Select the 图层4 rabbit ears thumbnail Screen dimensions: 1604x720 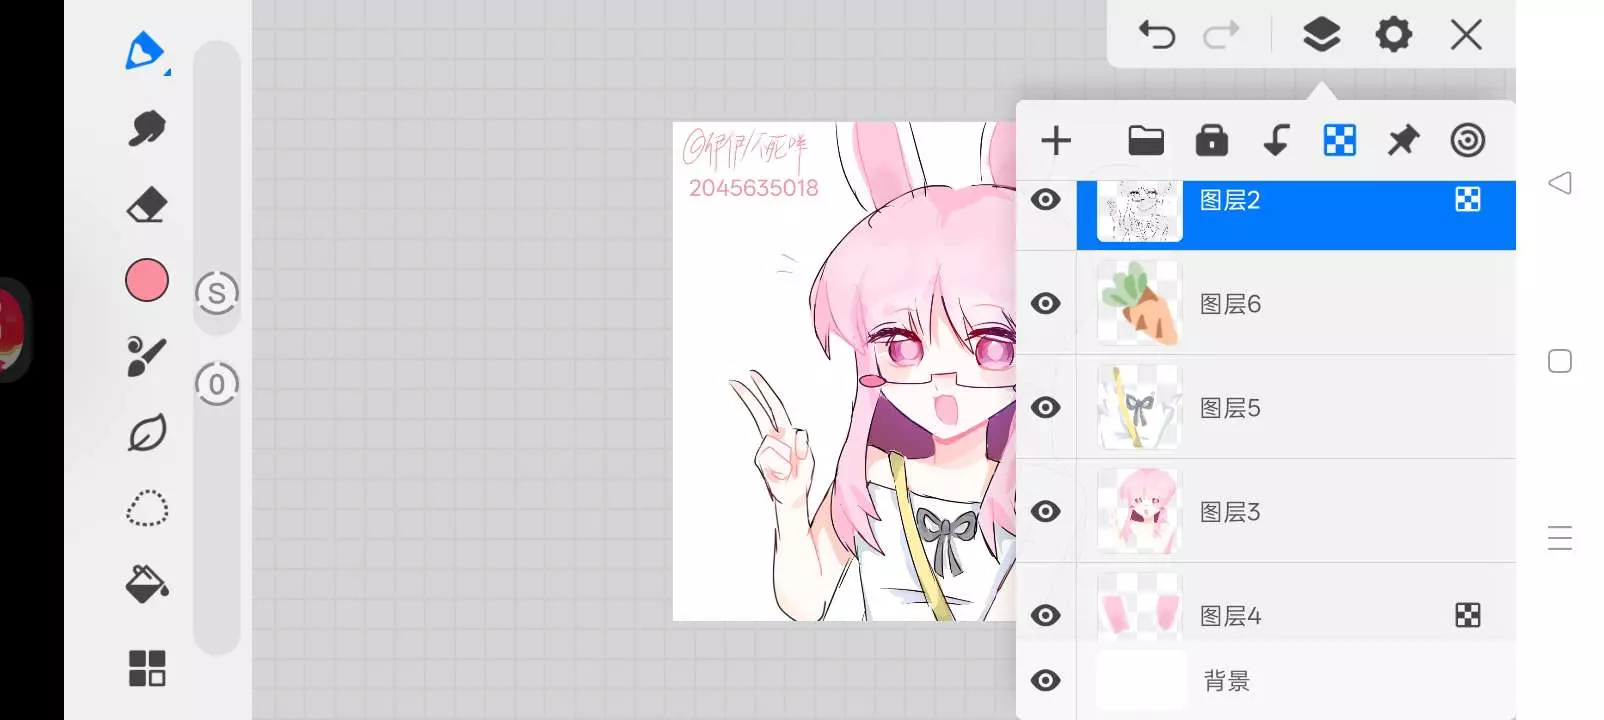tap(1140, 607)
